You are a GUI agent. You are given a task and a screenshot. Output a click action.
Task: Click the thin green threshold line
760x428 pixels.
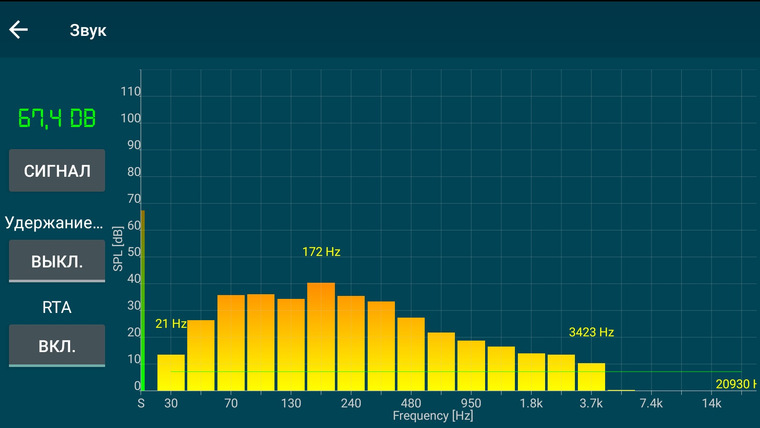456,372
